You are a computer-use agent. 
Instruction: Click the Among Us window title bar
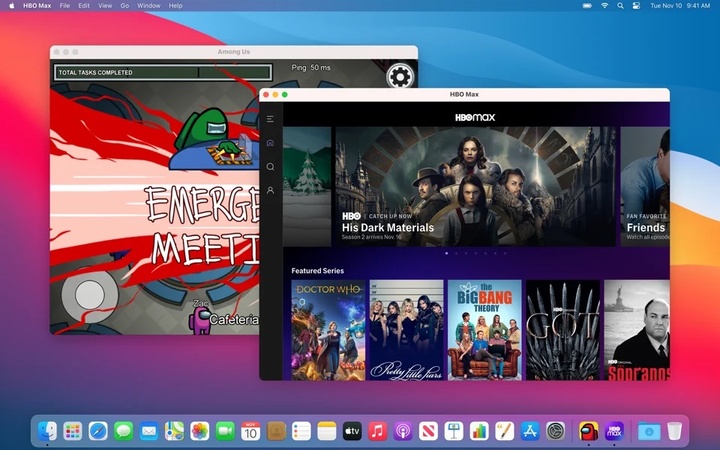[234, 52]
